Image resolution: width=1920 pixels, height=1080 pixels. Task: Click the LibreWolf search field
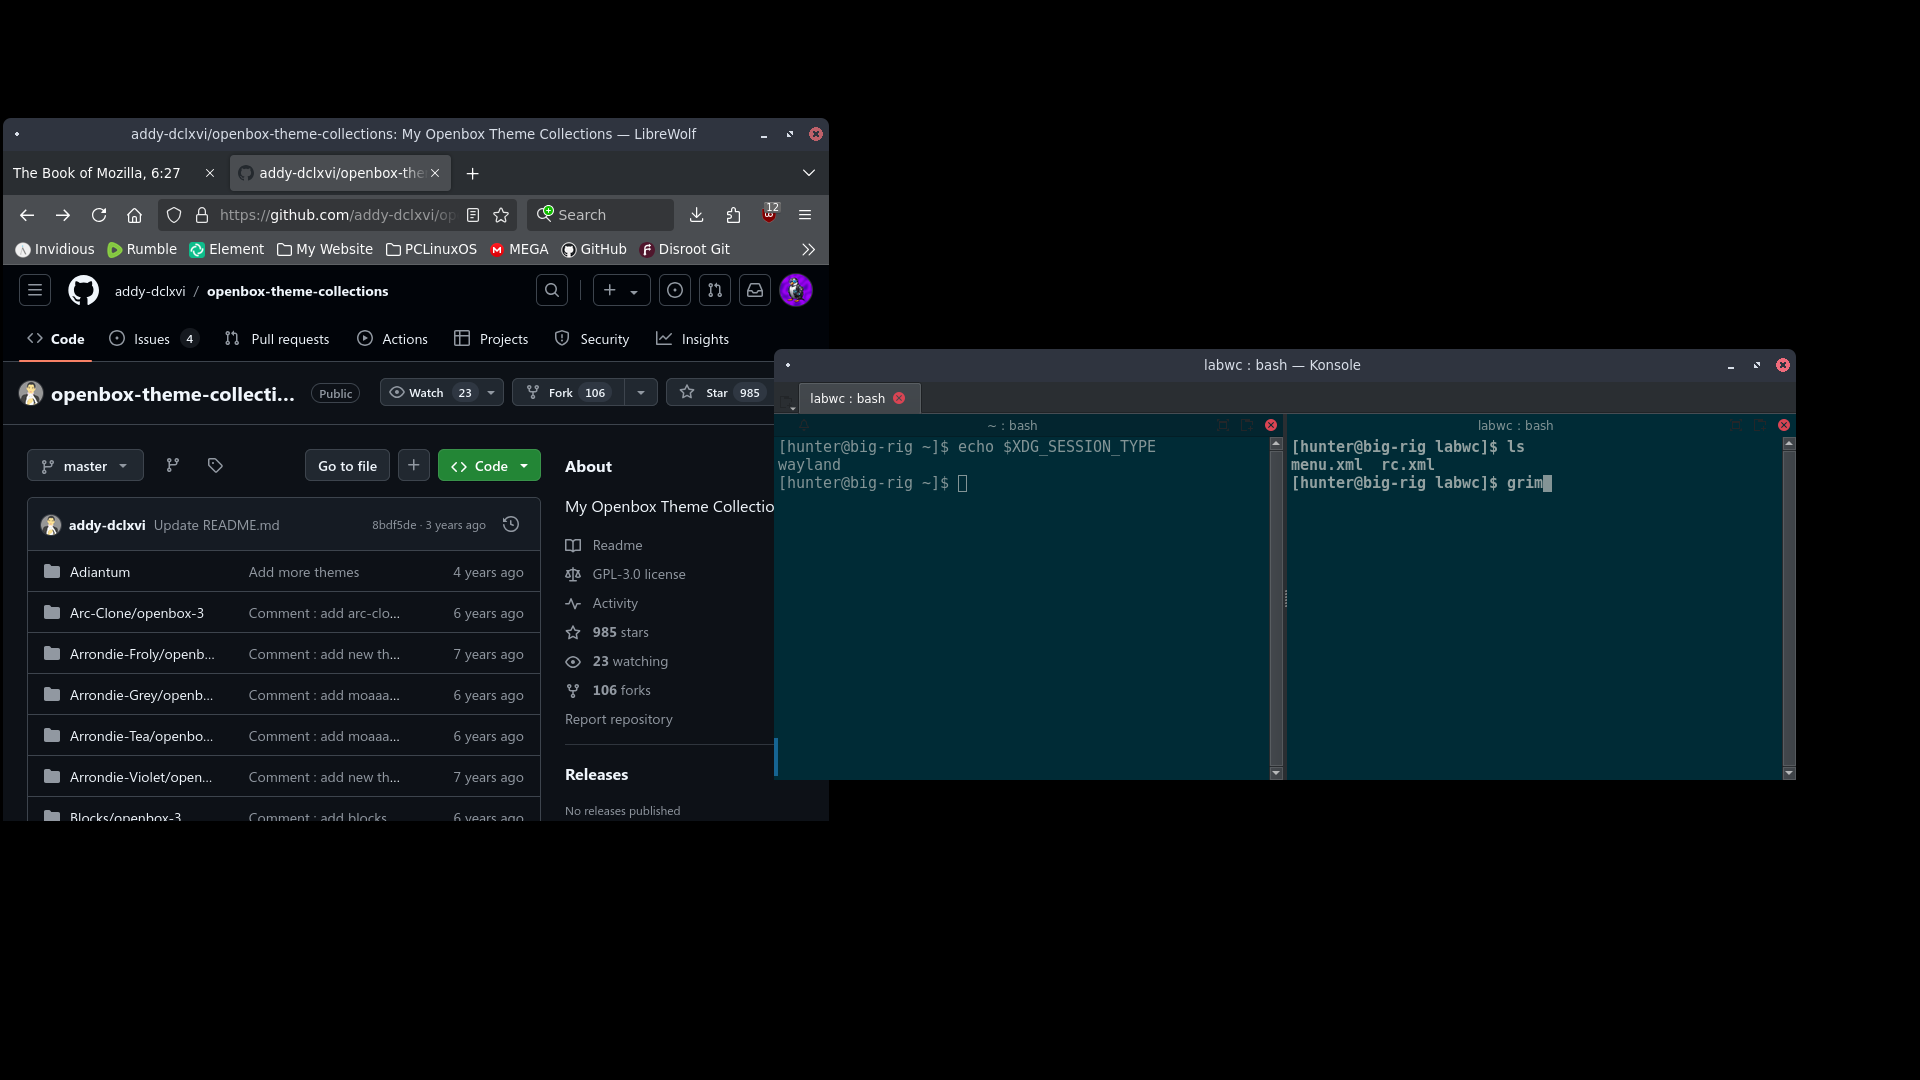600,215
